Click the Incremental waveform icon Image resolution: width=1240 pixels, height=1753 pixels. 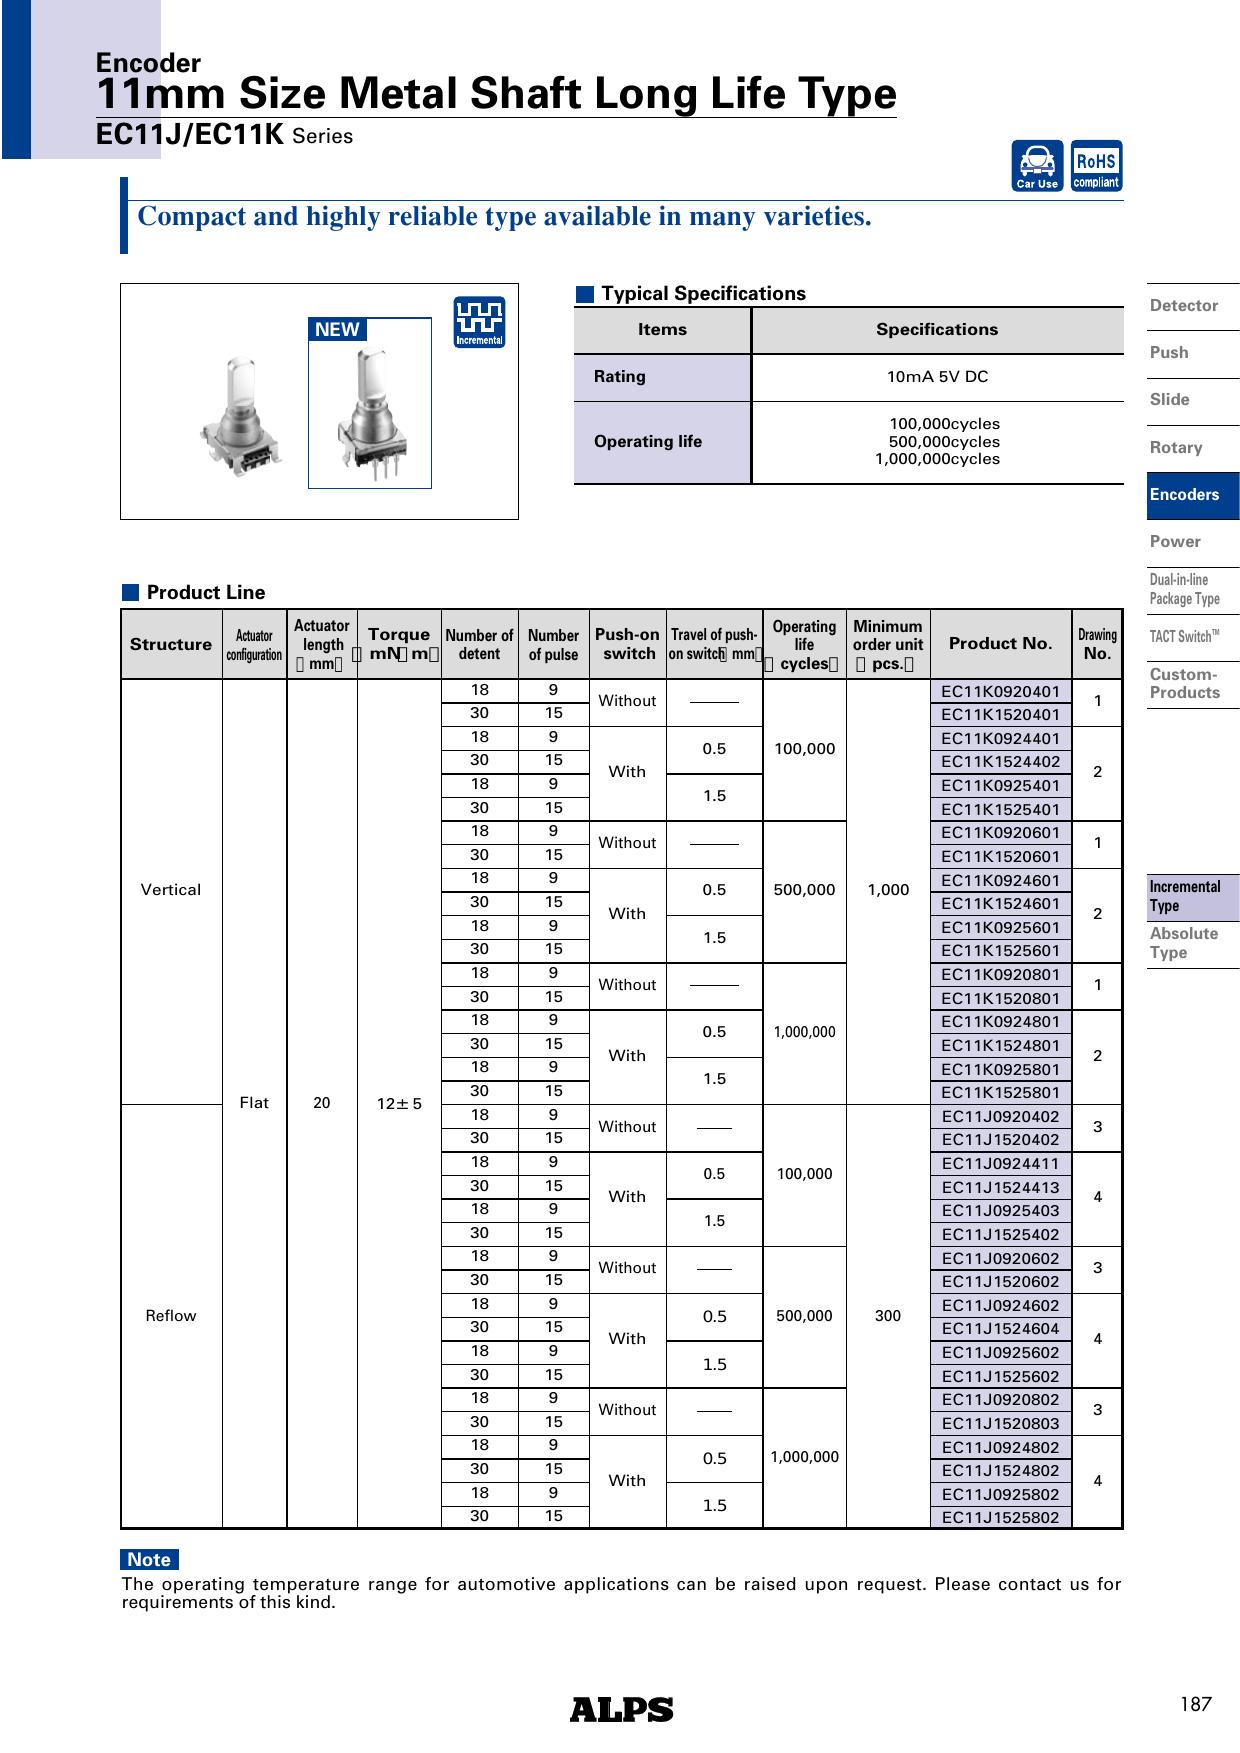click(479, 322)
